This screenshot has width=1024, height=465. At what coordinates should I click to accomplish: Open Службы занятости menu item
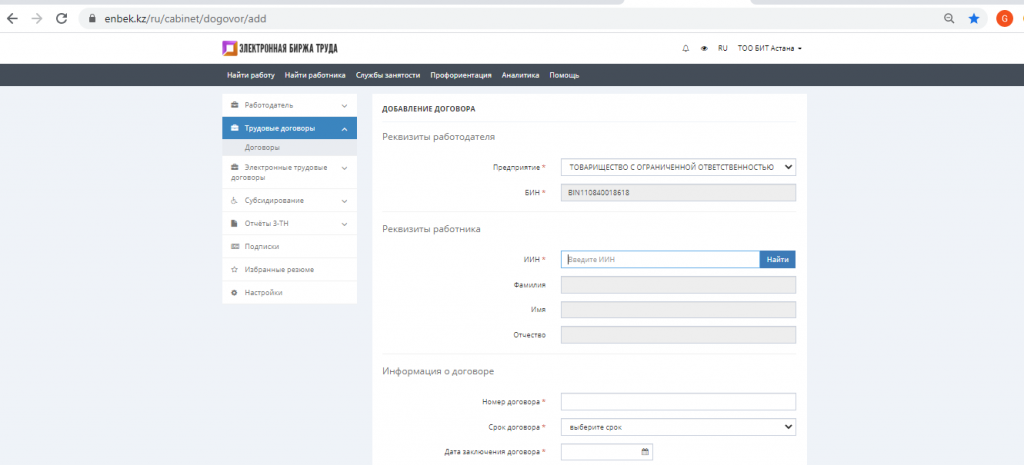[x=388, y=75]
